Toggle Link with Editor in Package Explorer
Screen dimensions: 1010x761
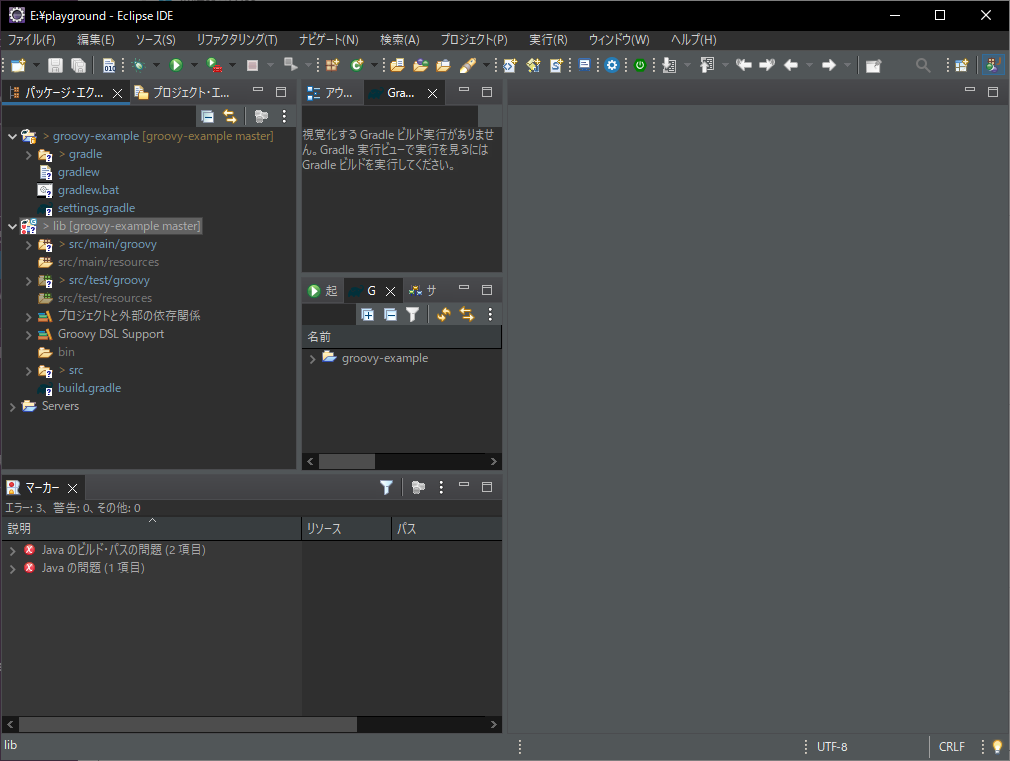coord(230,116)
